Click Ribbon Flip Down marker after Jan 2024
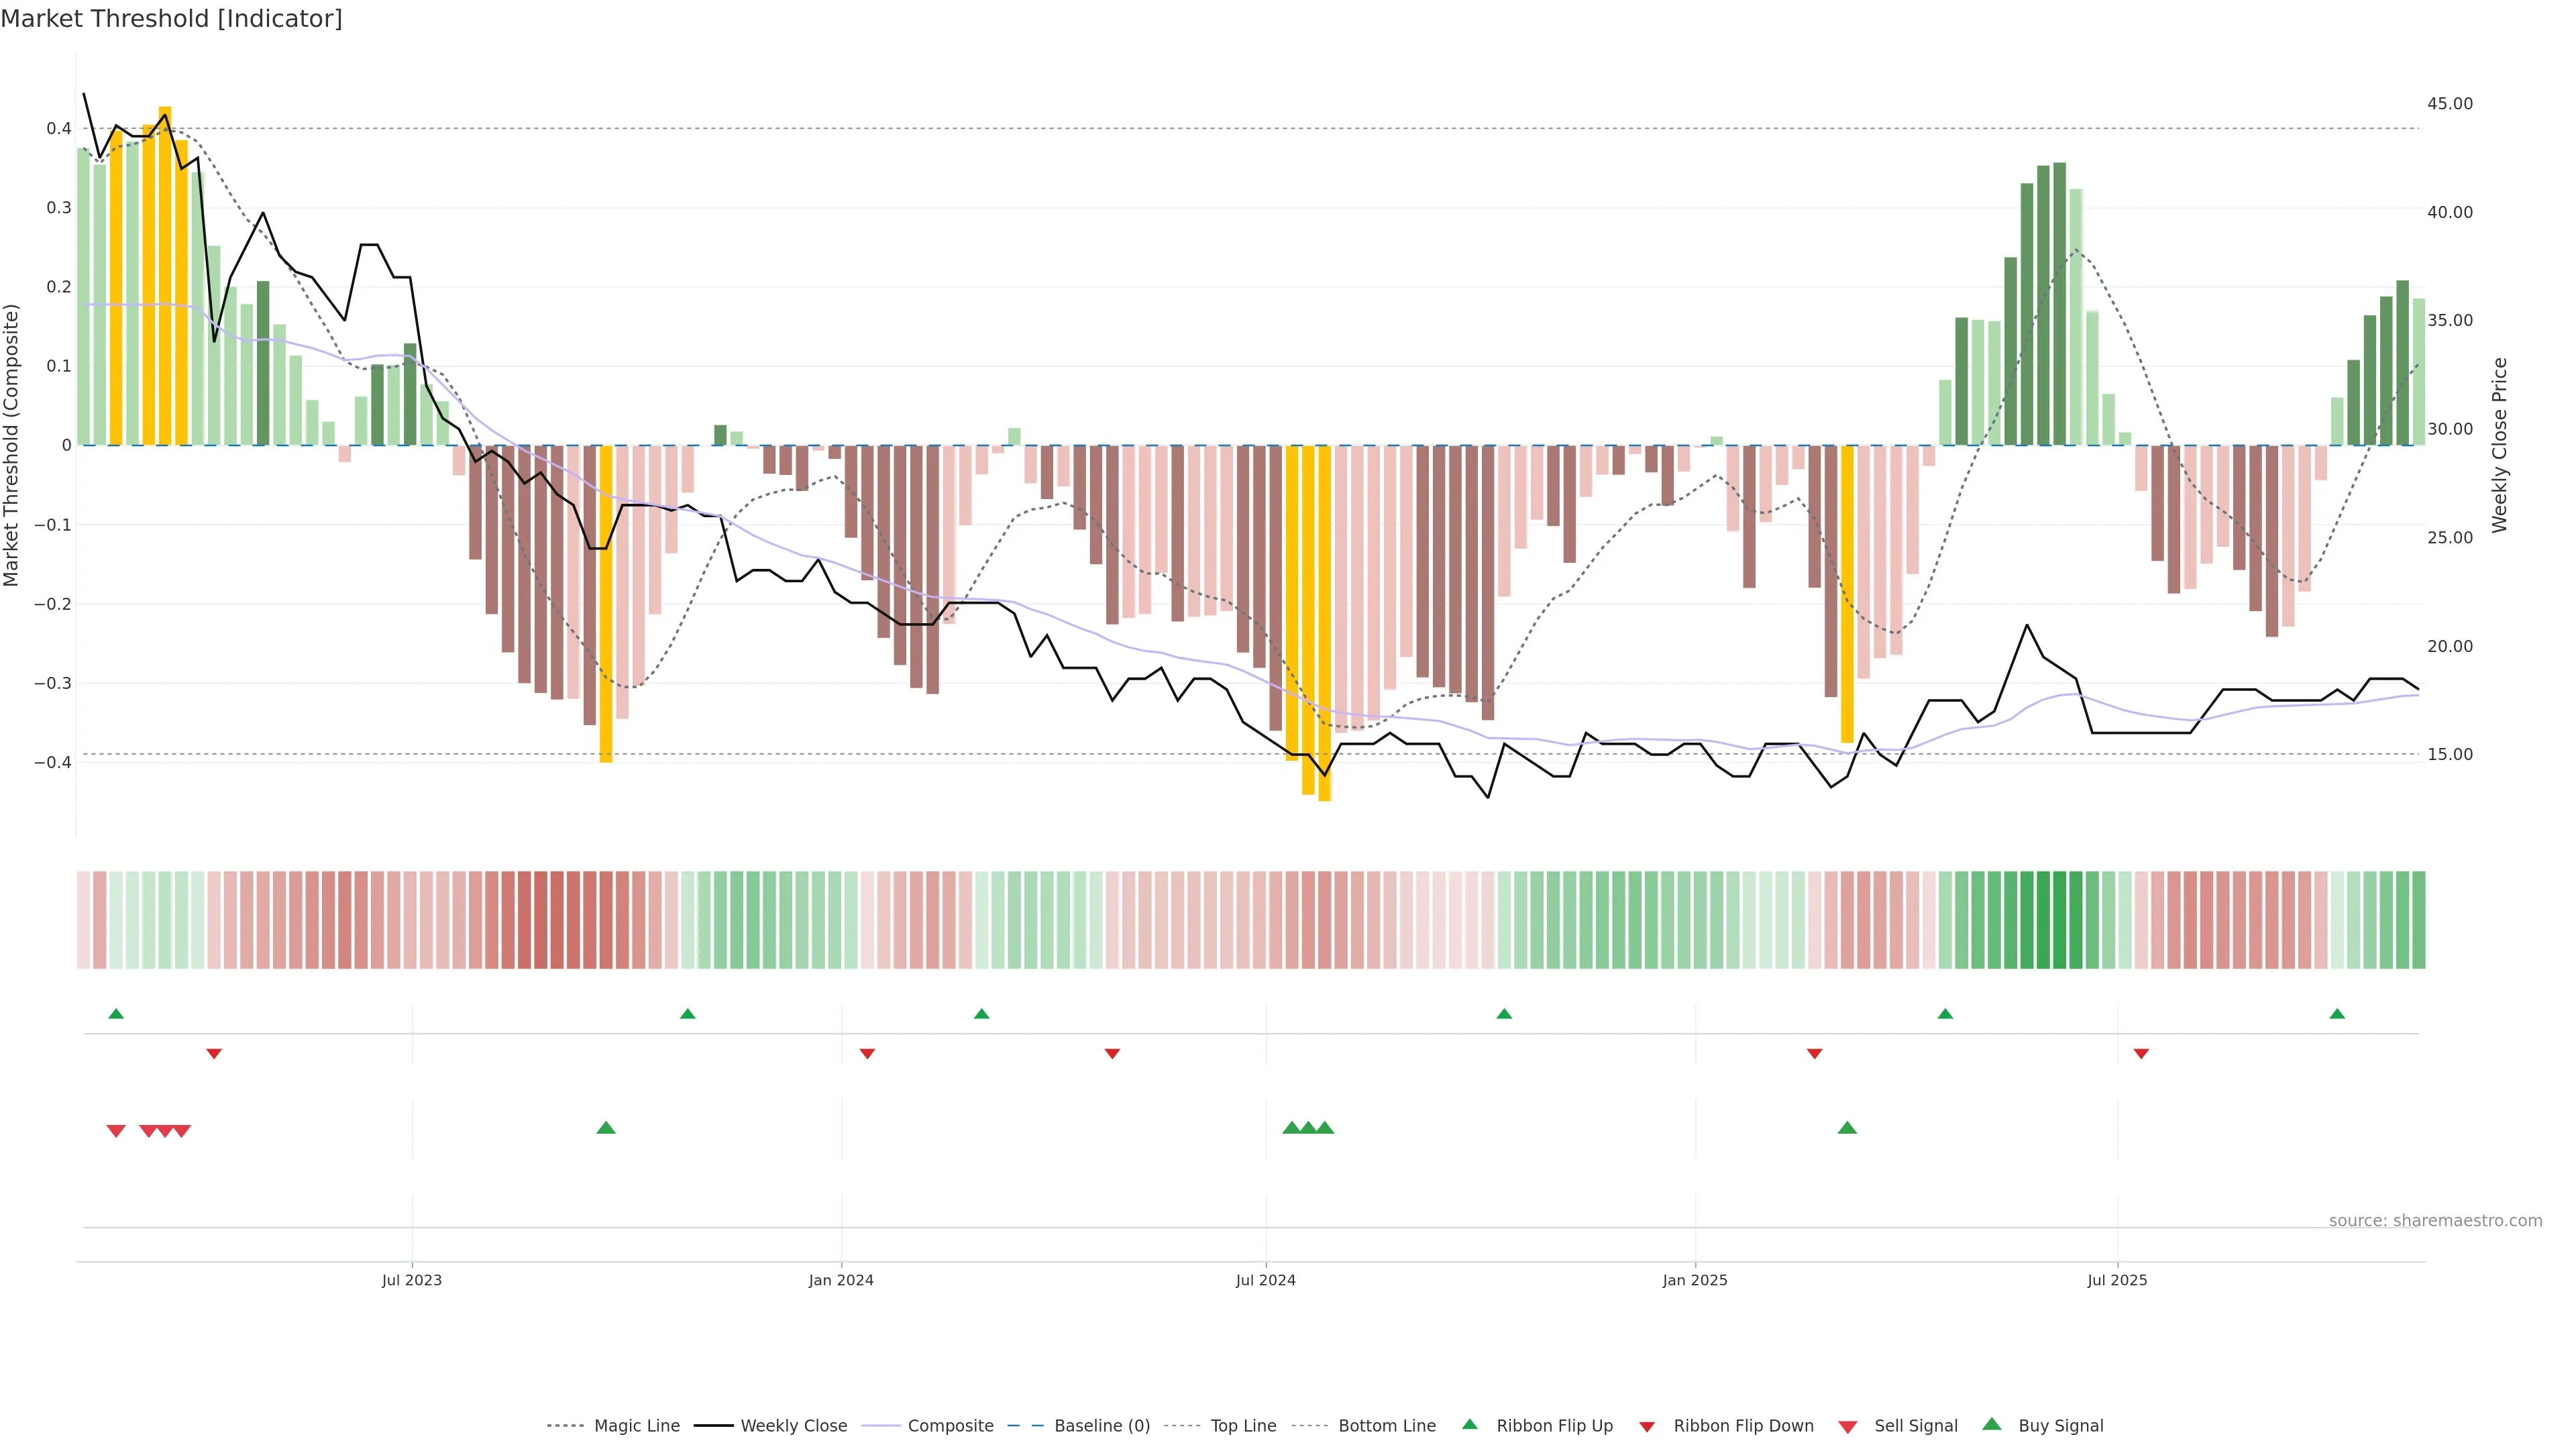This screenshot has height=1449, width=2576. pos(867,1054)
